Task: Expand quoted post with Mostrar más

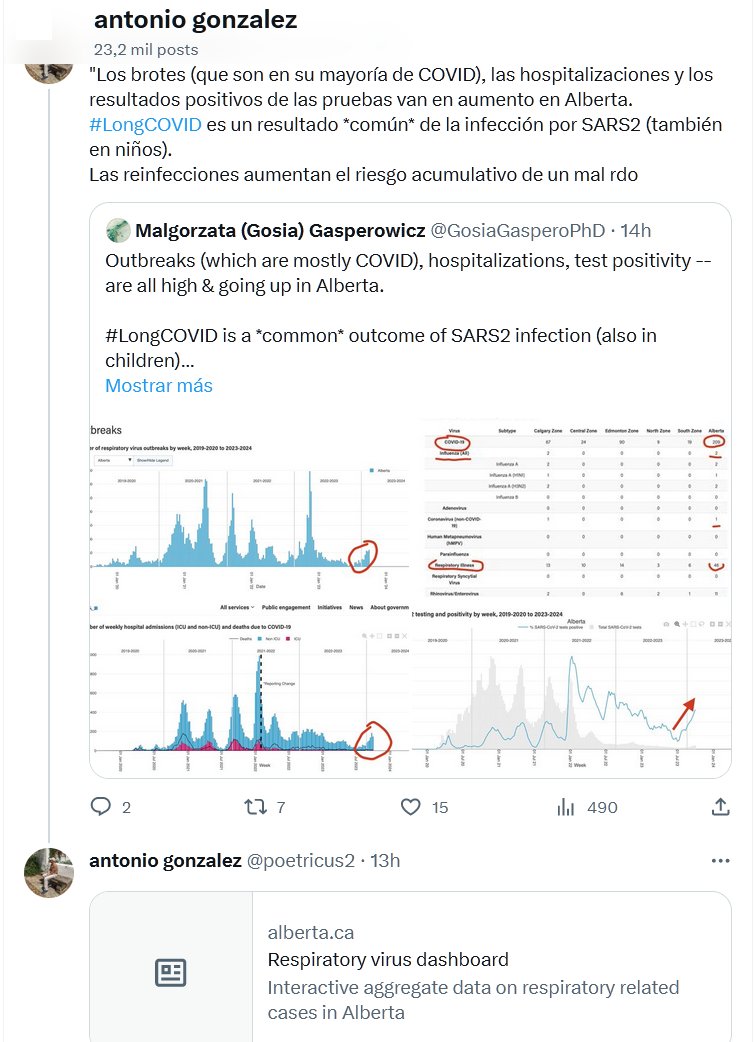Action: point(159,385)
